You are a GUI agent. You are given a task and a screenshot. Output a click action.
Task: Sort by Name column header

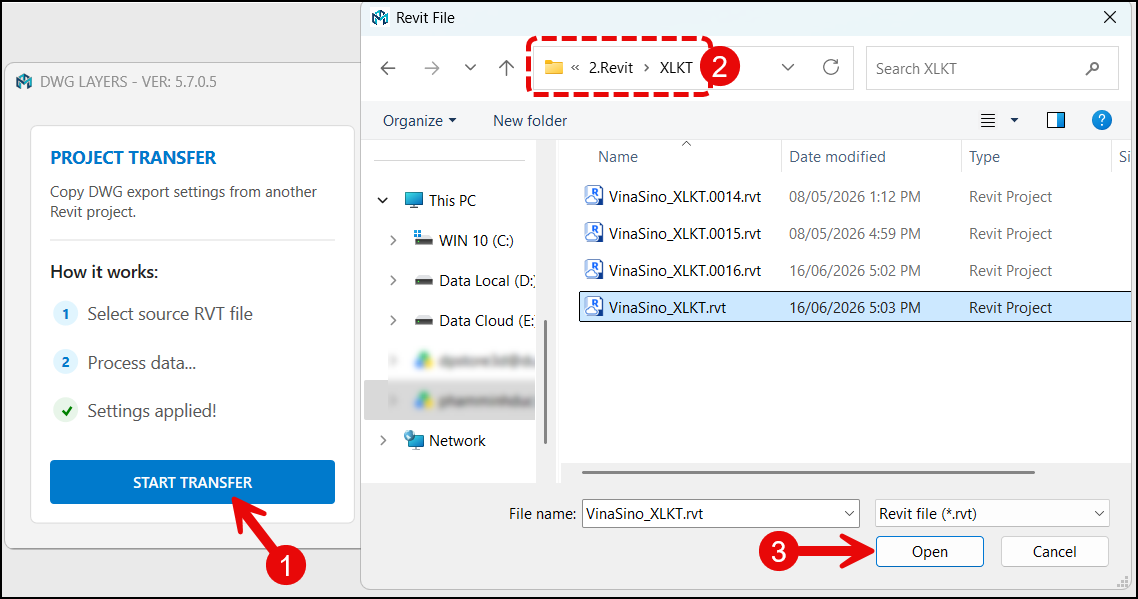pos(618,157)
